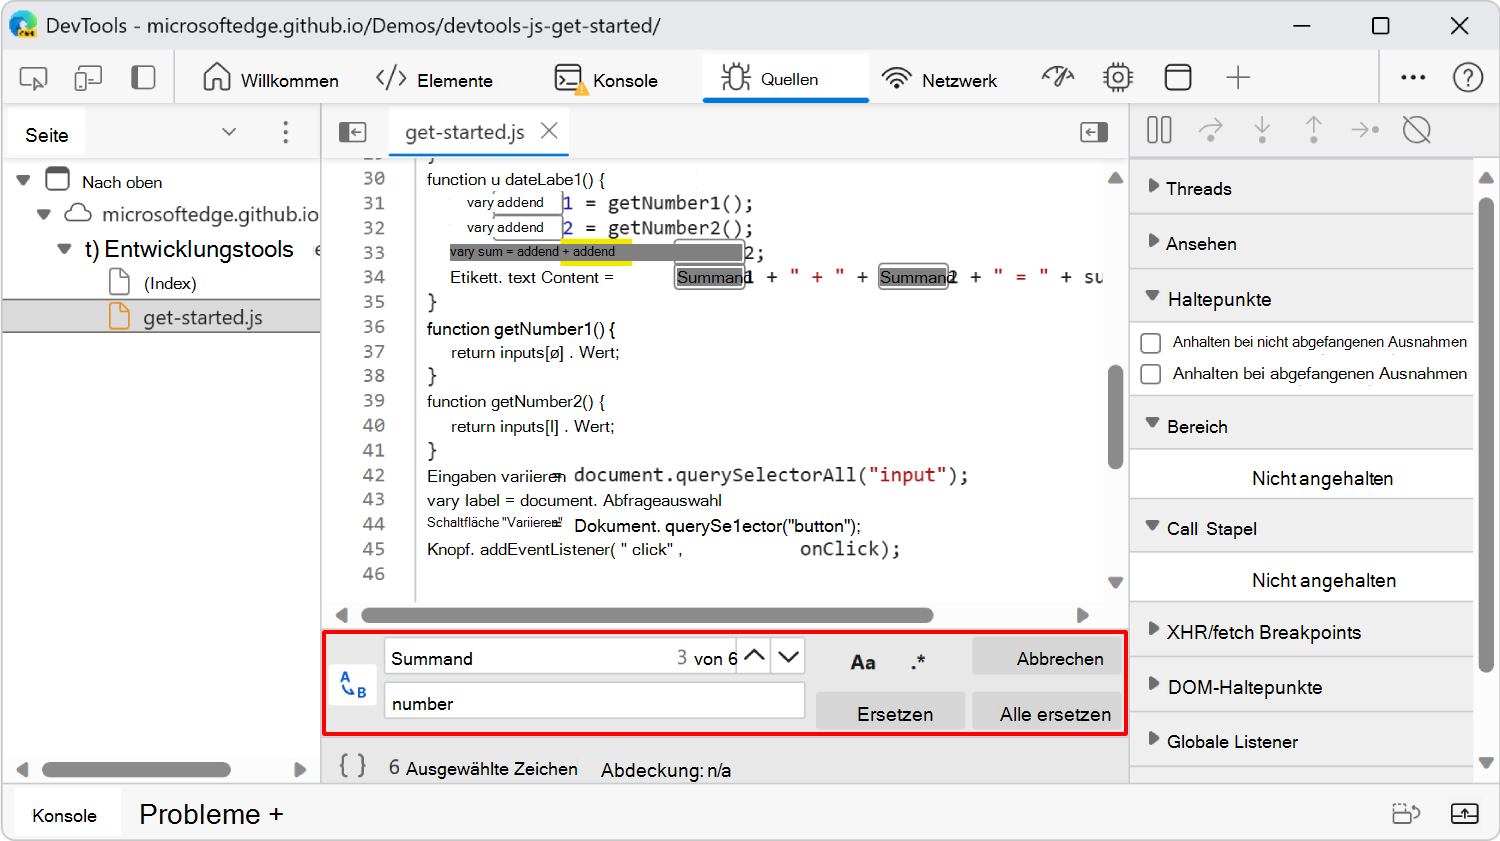1500x841 pixels.
Task: Click the replace input containing 'number'
Action: click(x=593, y=700)
